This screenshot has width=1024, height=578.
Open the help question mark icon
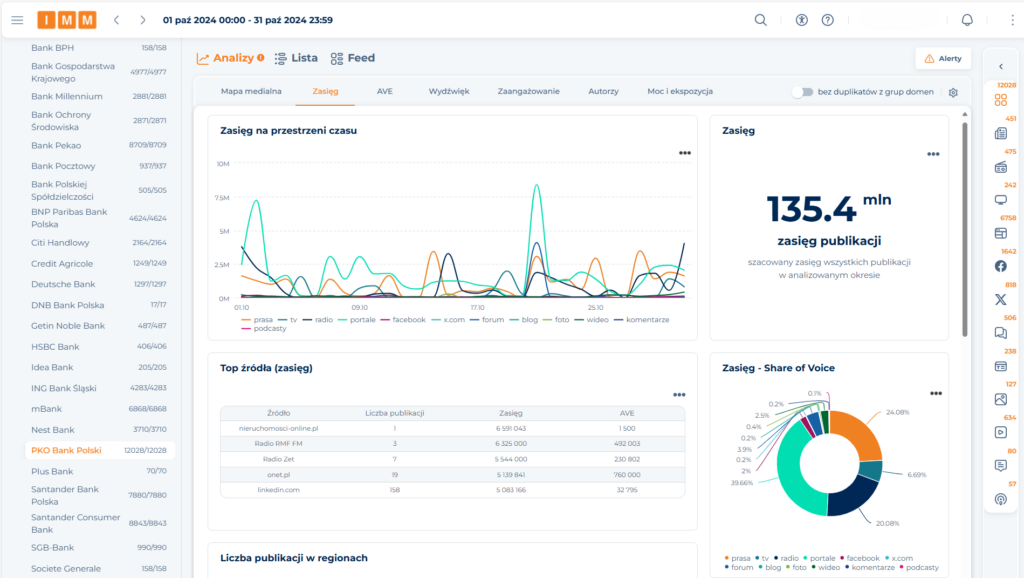827,20
